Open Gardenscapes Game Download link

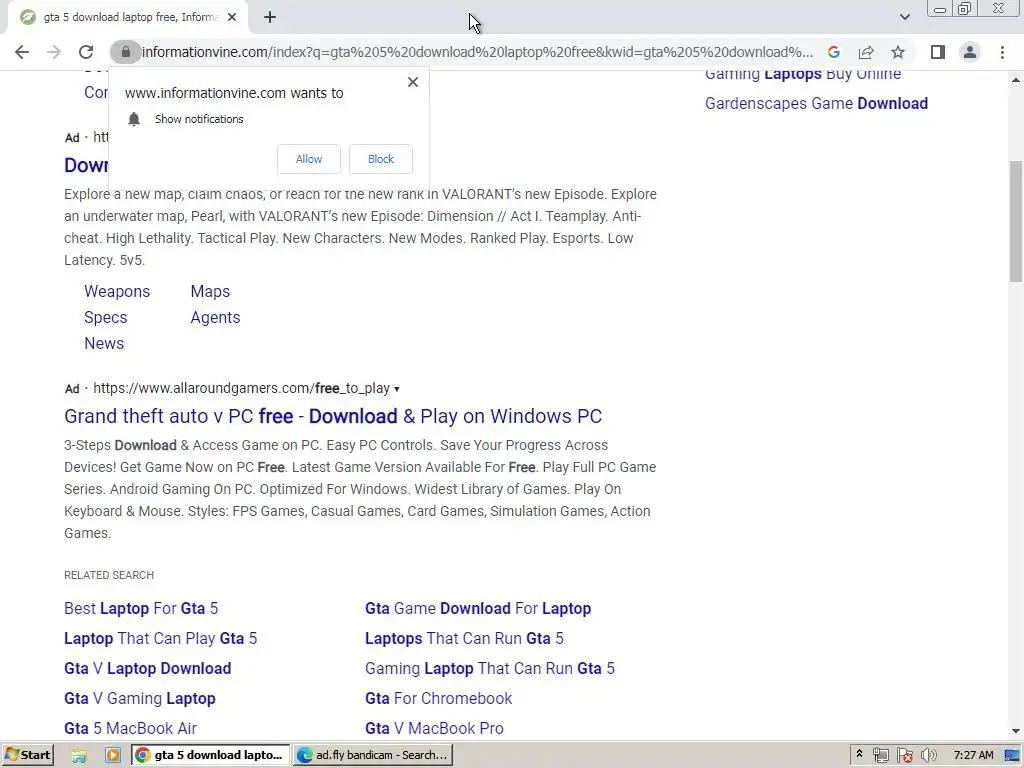pos(816,104)
